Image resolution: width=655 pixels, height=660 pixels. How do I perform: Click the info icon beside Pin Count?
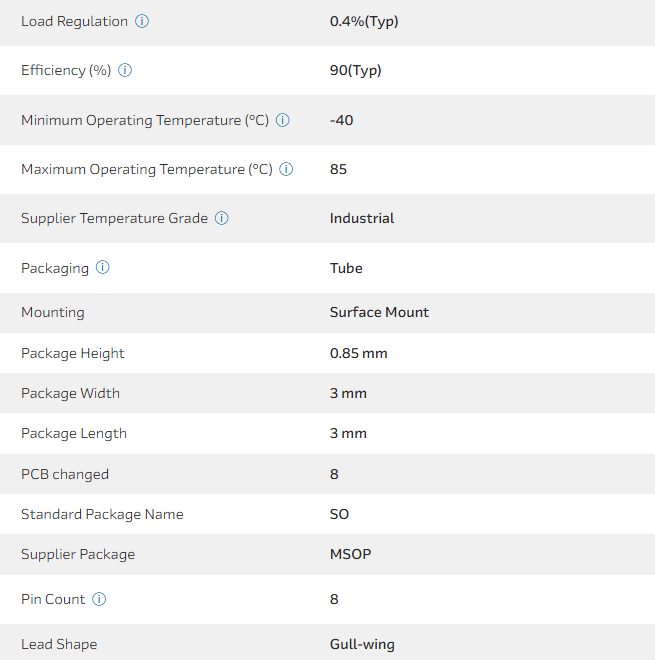click(99, 599)
